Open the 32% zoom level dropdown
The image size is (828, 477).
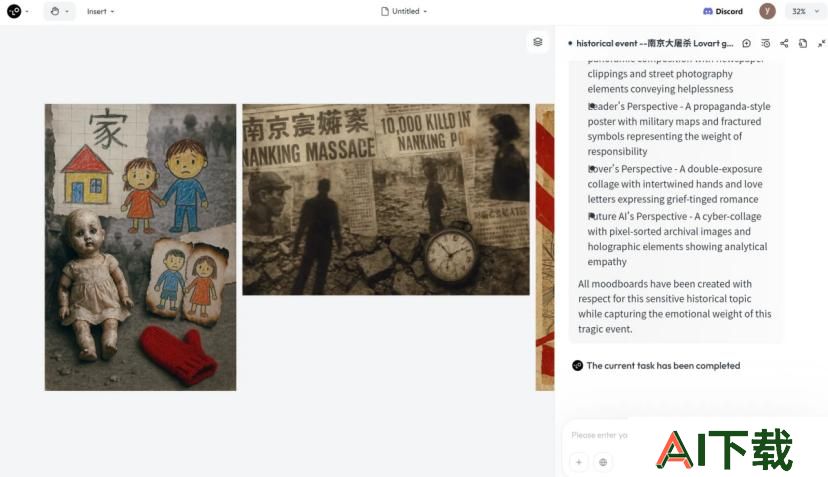[805, 11]
